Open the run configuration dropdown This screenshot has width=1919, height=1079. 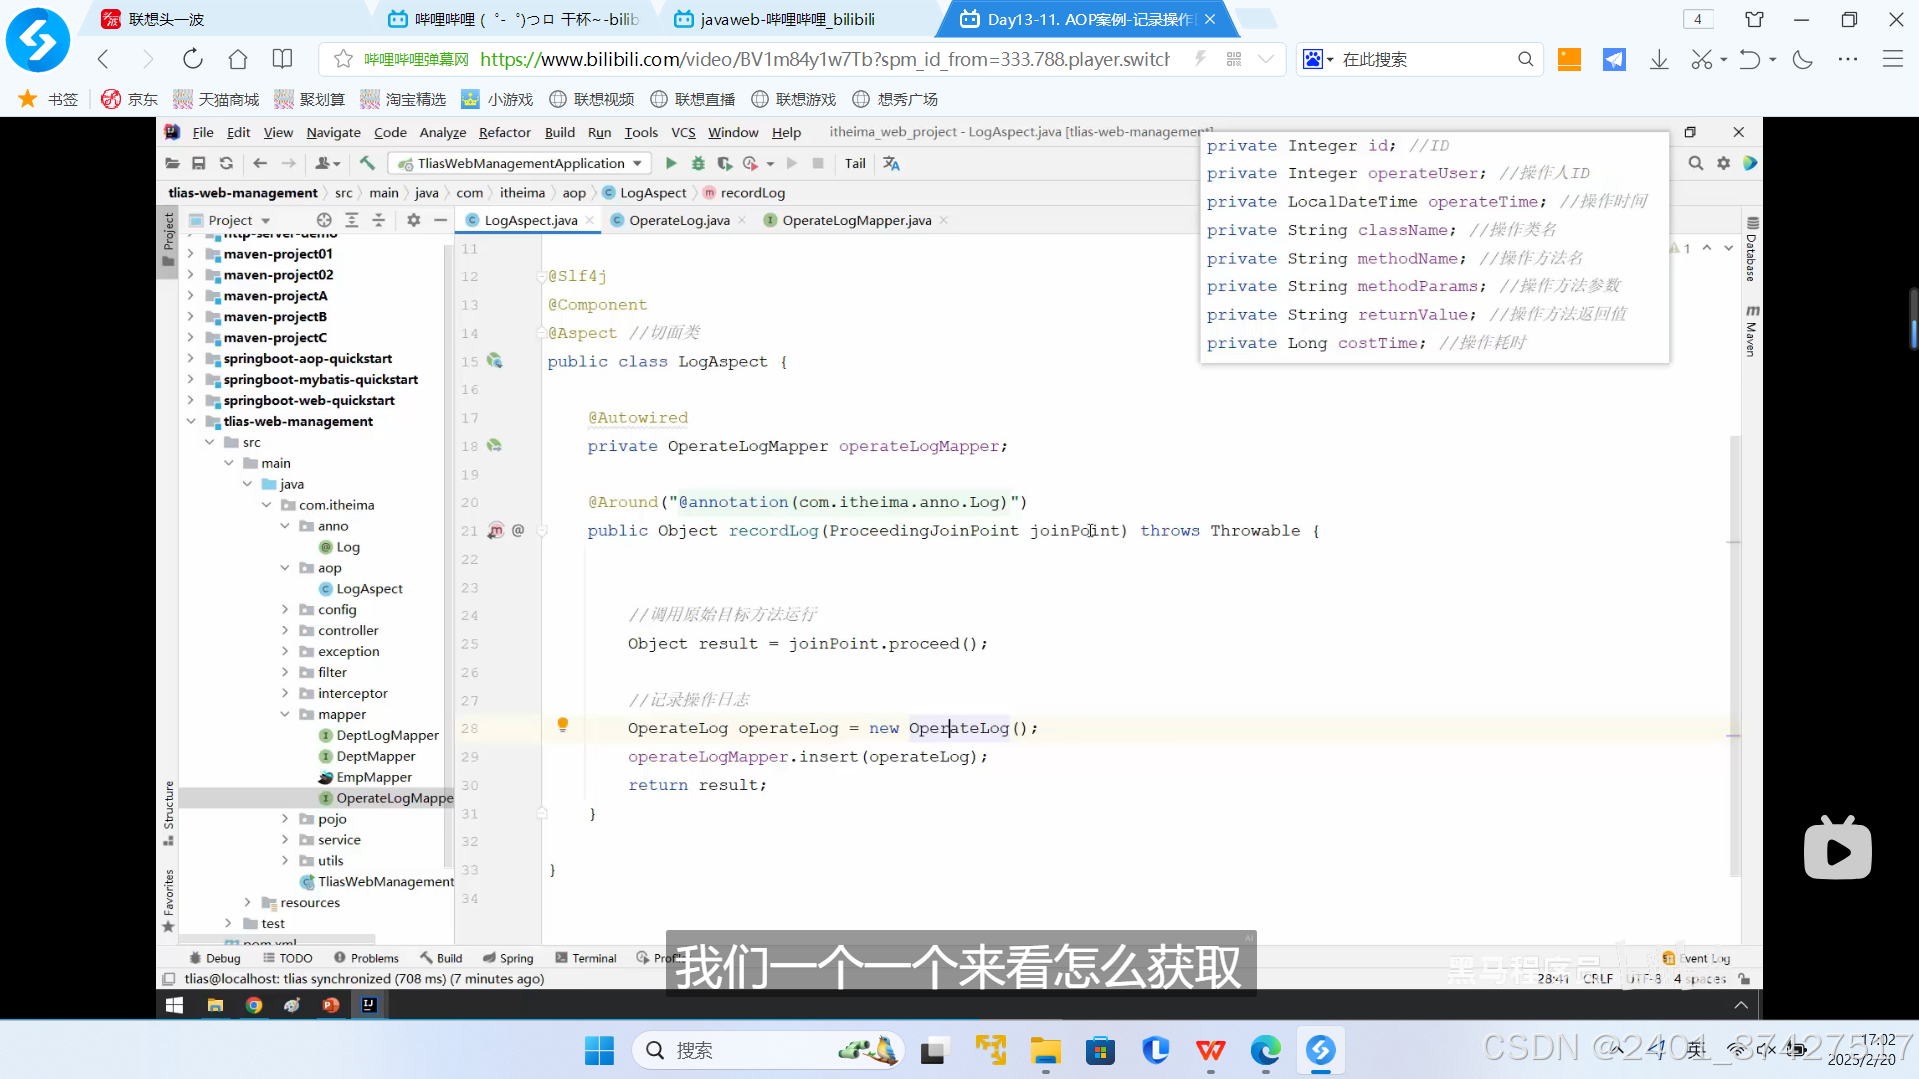pos(521,163)
